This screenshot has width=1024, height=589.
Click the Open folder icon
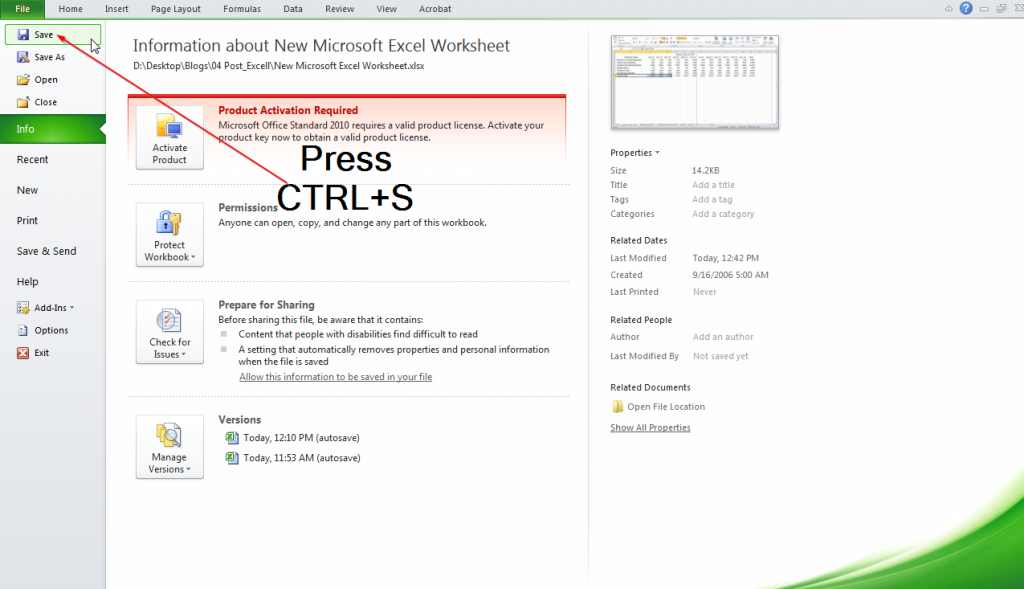pyautogui.click(x=24, y=80)
